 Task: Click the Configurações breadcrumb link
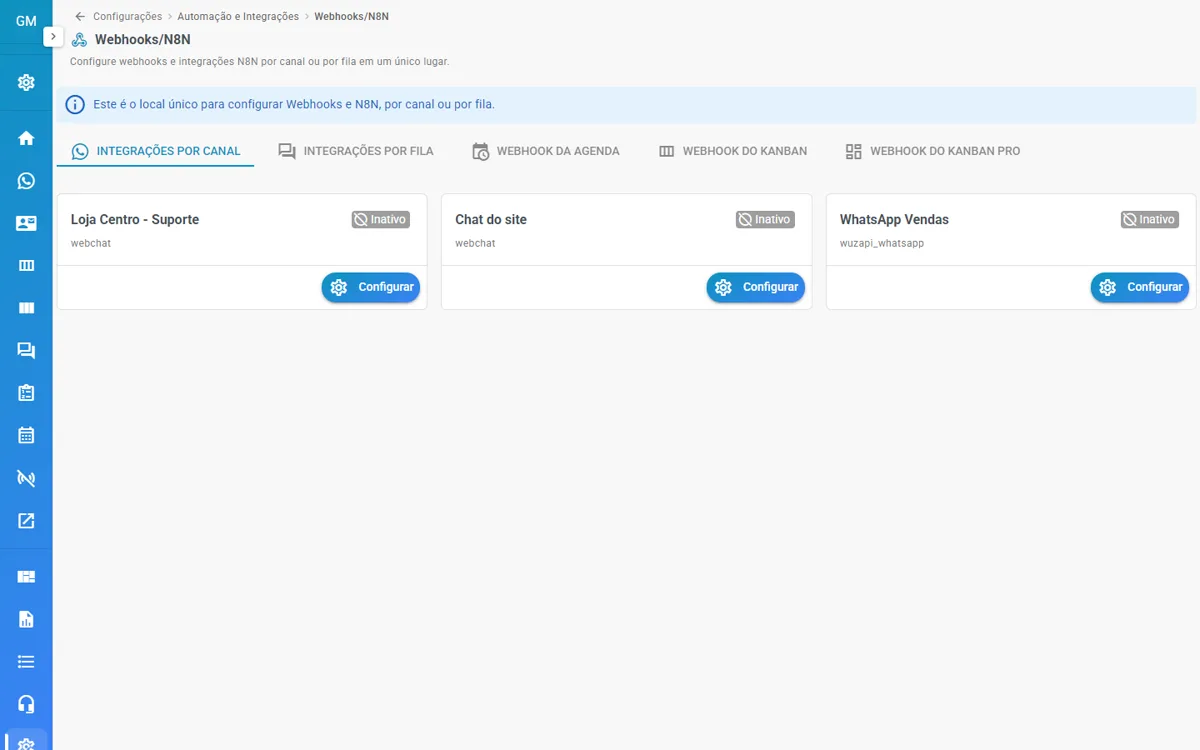127,16
